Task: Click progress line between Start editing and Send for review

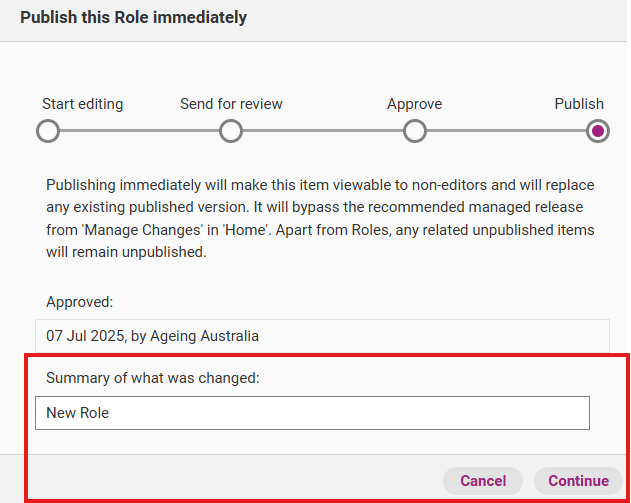Action: [x=139, y=131]
